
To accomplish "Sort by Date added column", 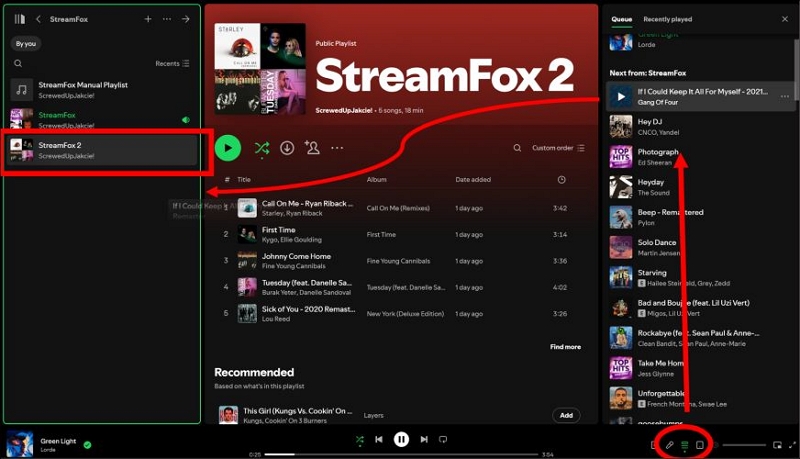I will 473,180.
